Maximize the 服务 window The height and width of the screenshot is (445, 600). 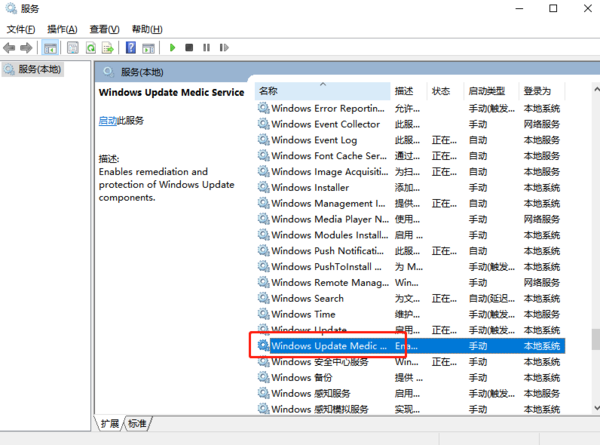553,8
